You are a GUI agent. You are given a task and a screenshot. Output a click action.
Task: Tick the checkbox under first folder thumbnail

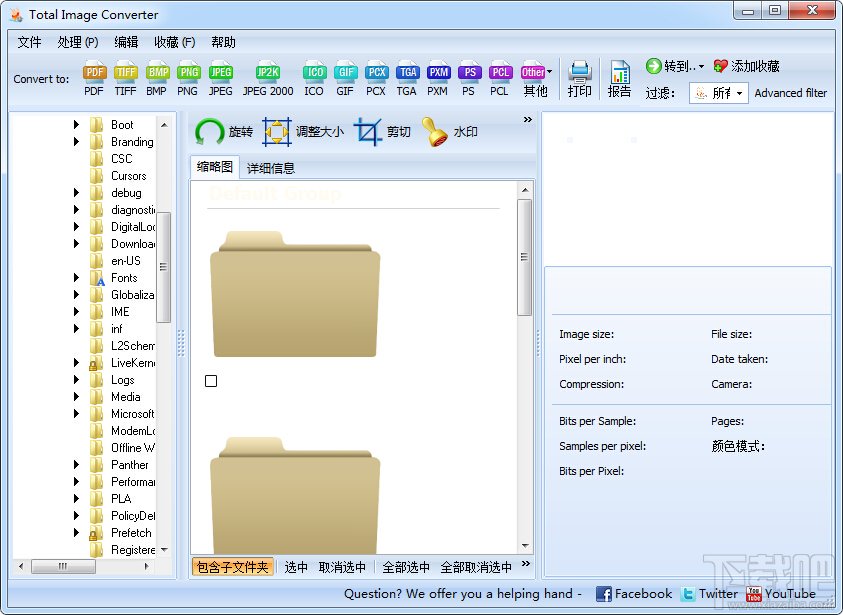(211, 381)
